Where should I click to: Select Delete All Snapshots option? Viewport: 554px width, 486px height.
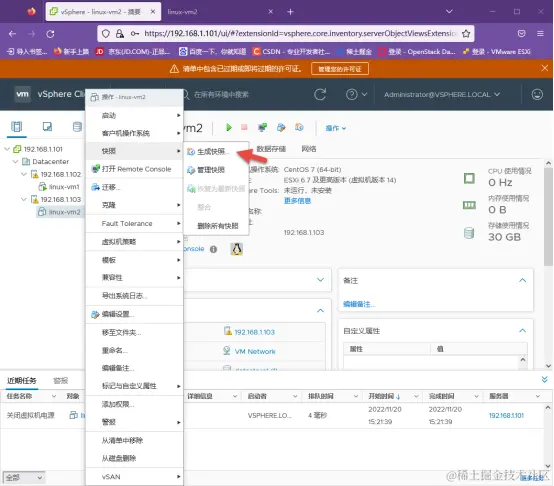(x=216, y=226)
